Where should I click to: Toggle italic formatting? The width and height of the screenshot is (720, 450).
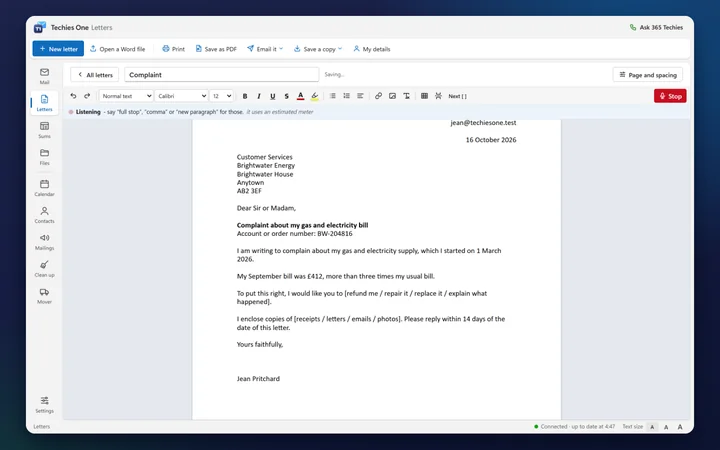point(259,96)
